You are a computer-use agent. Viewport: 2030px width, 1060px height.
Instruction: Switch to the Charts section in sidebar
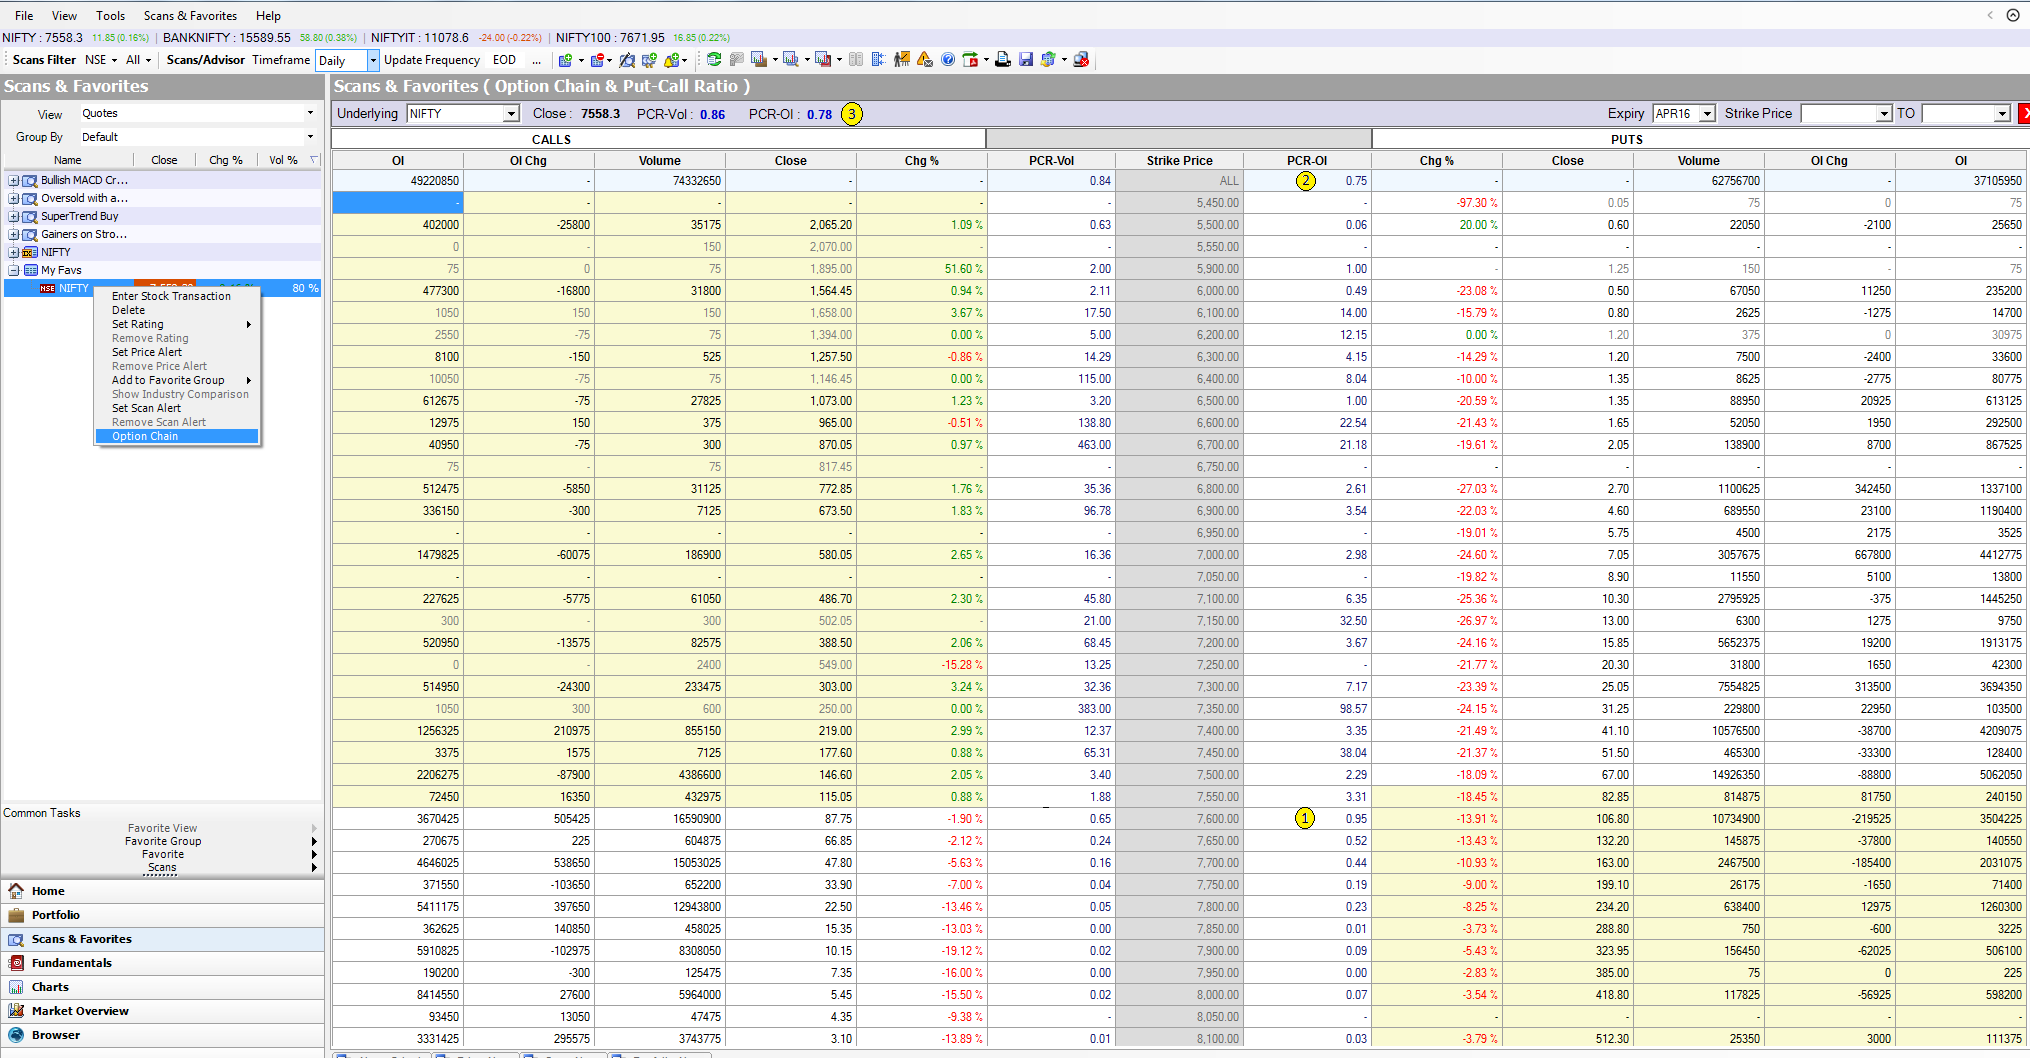(x=50, y=987)
